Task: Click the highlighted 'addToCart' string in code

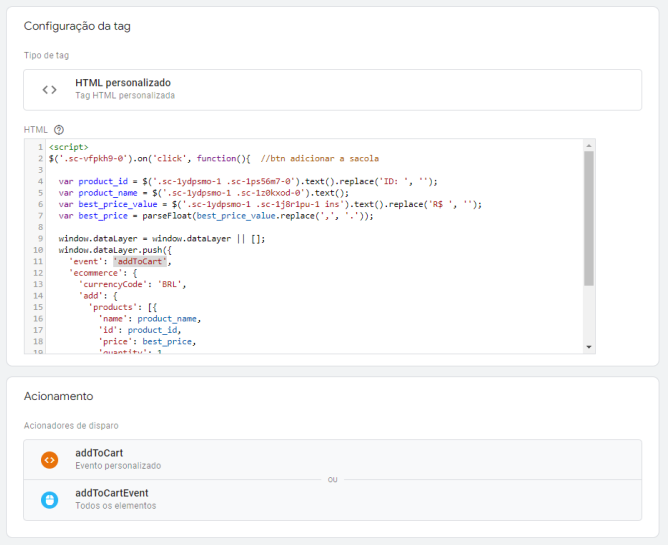Action: point(140,261)
